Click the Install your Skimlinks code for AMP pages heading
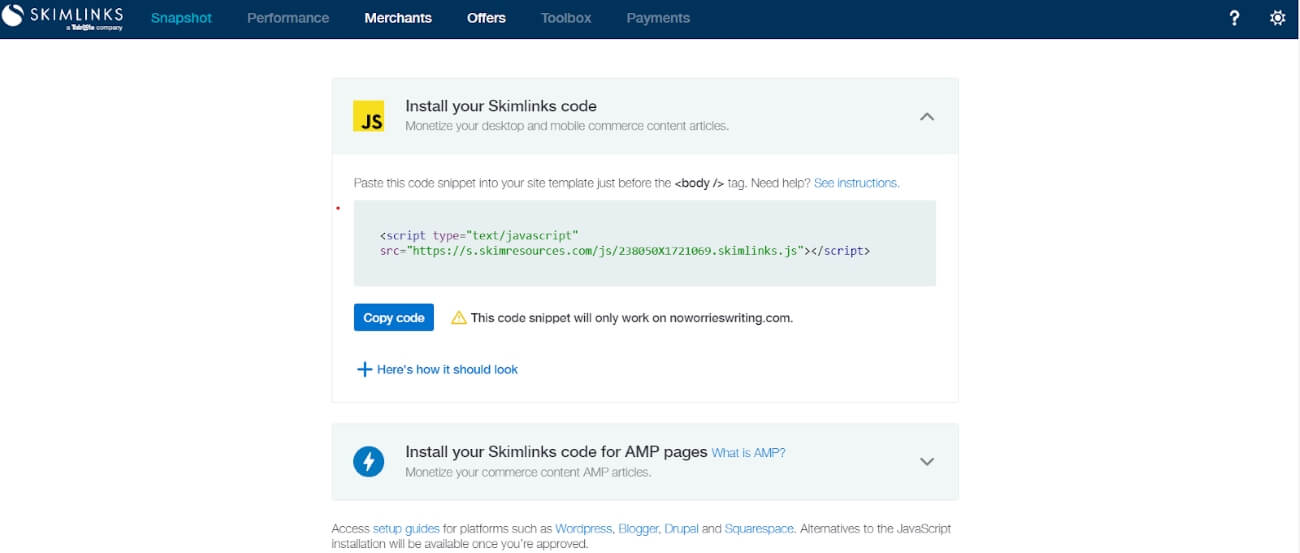 click(556, 452)
